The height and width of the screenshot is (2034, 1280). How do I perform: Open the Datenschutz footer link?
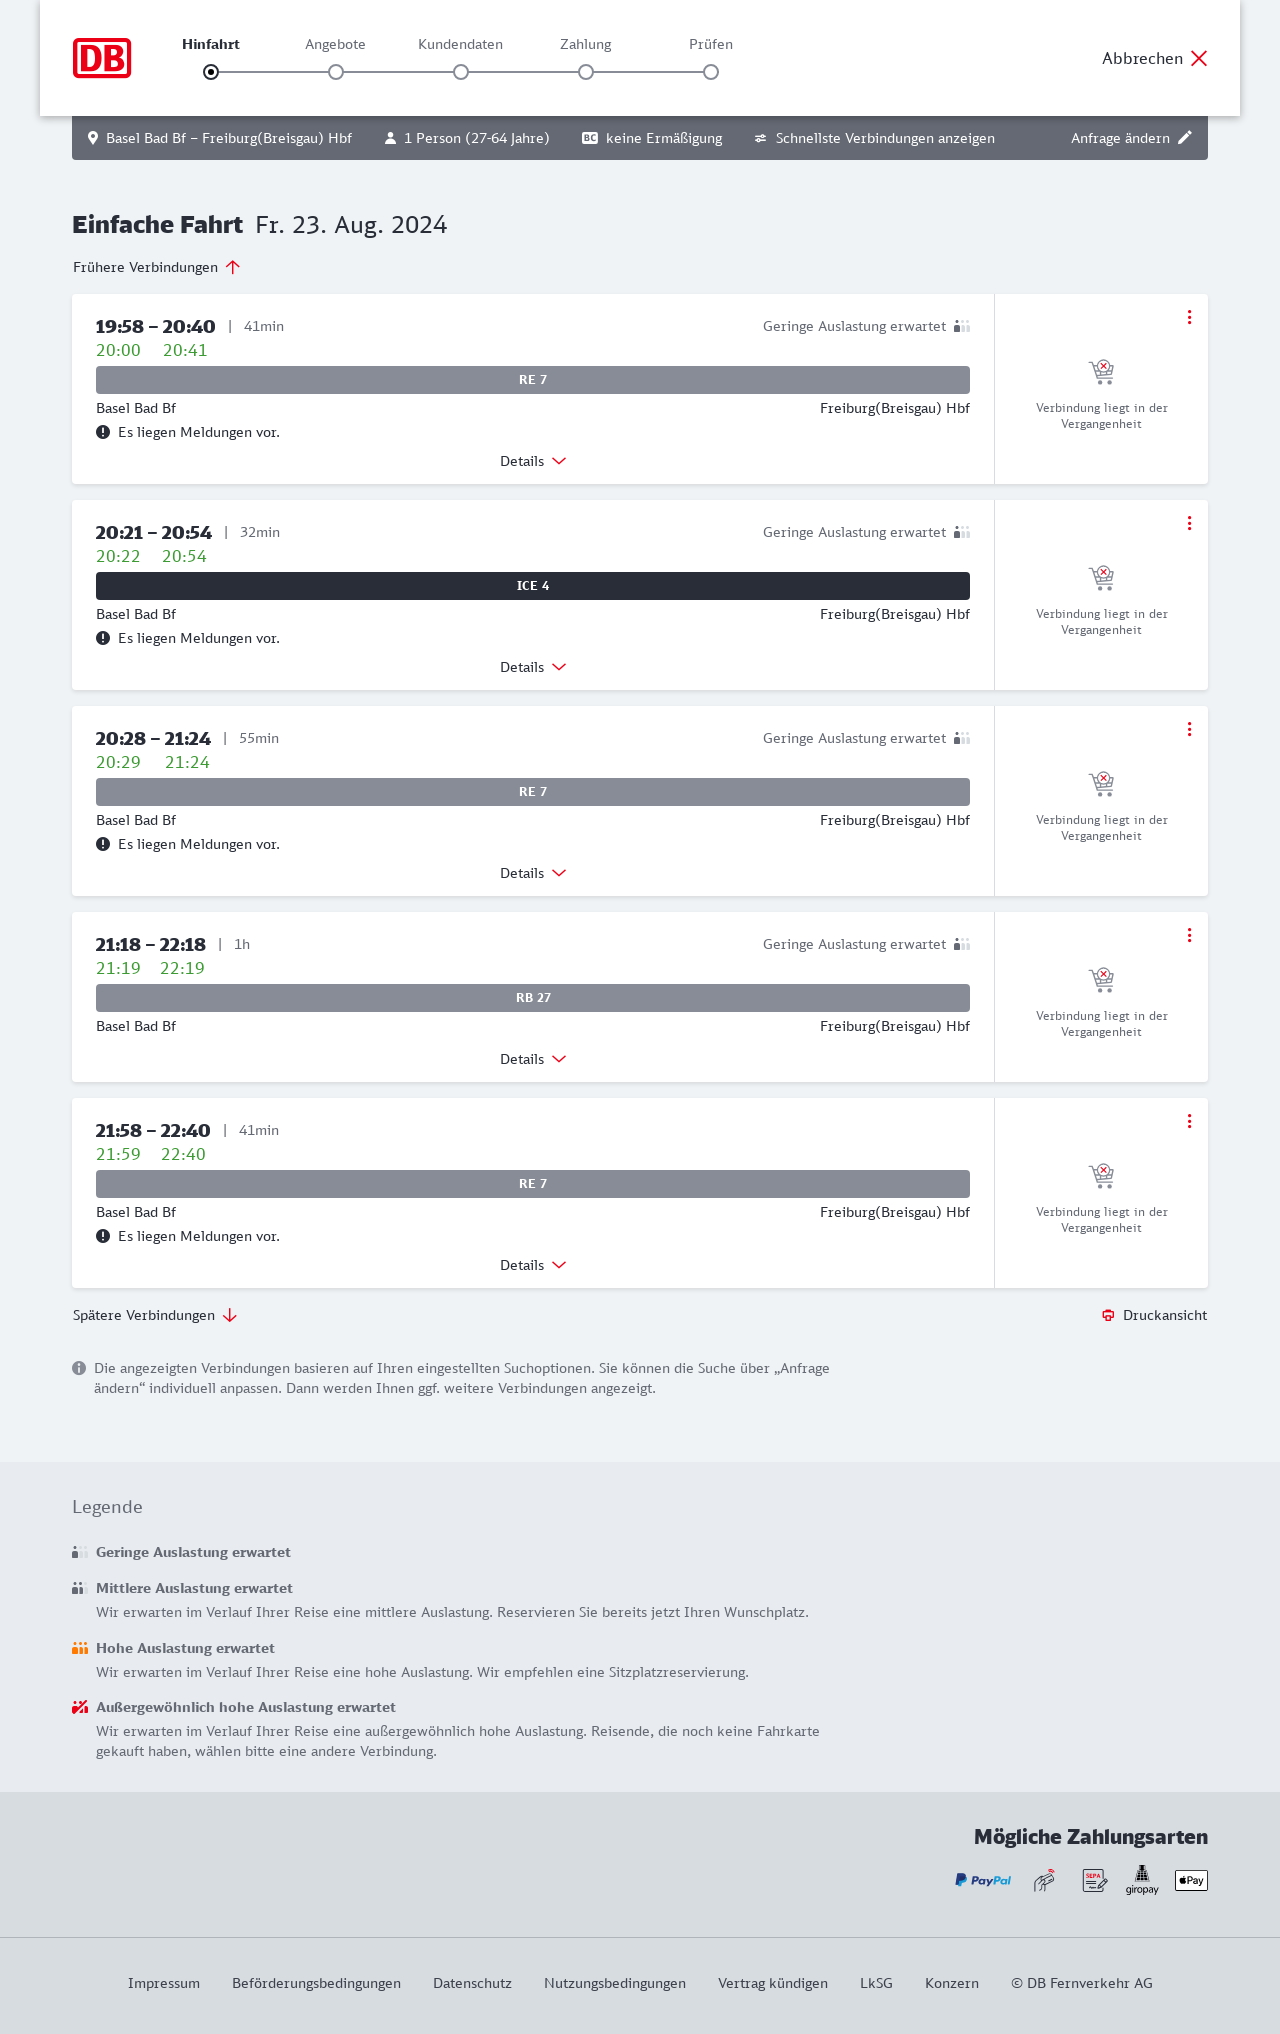[472, 1983]
